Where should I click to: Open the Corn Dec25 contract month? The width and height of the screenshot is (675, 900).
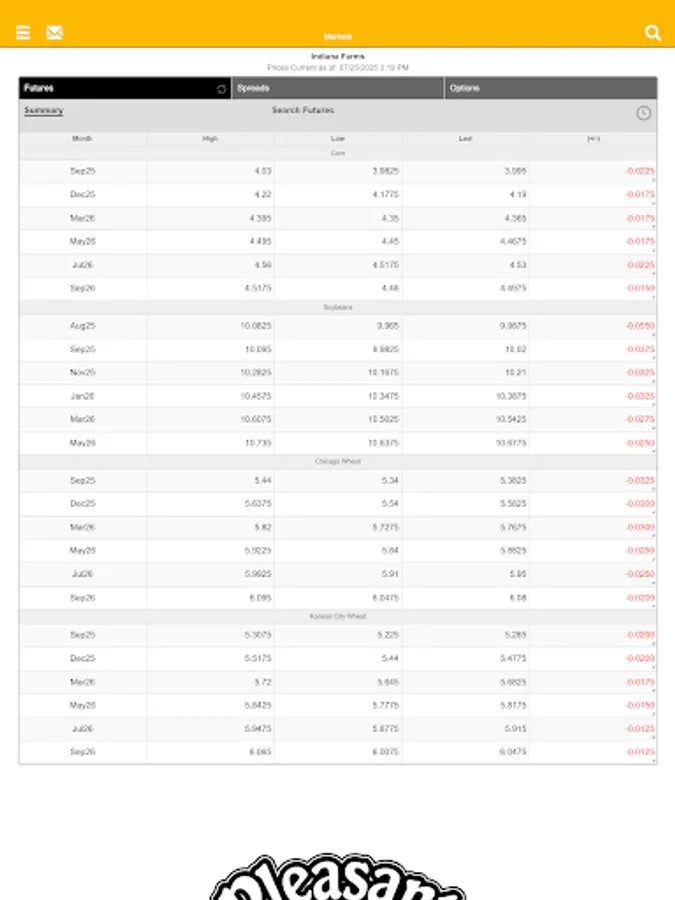click(83, 195)
